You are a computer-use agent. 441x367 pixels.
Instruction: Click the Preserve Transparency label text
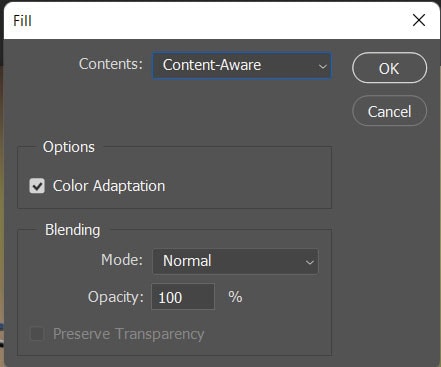[129, 334]
